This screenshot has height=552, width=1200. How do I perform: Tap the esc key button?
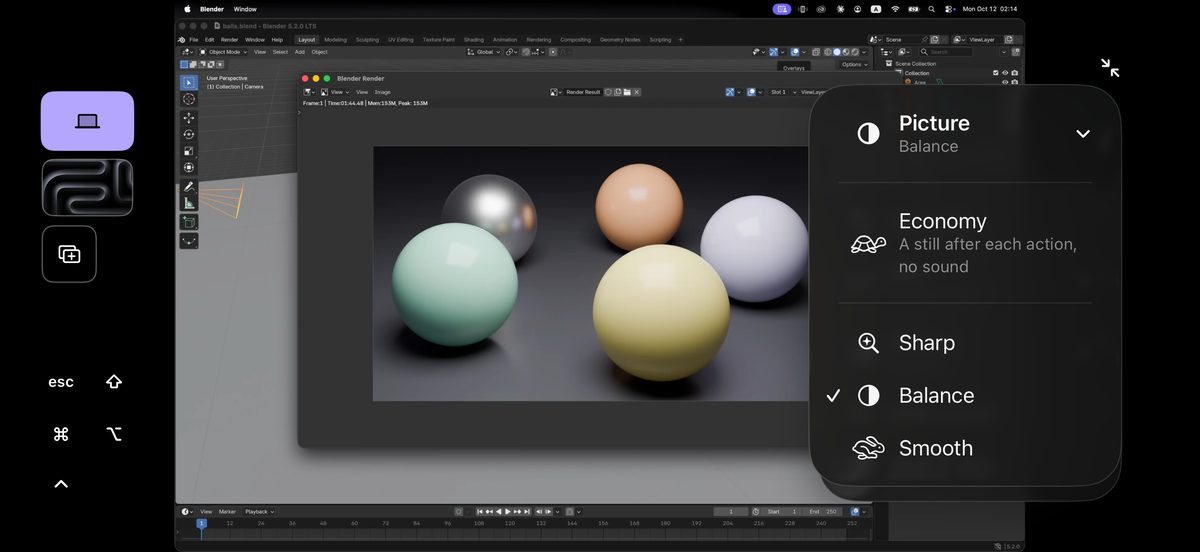click(61, 382)
